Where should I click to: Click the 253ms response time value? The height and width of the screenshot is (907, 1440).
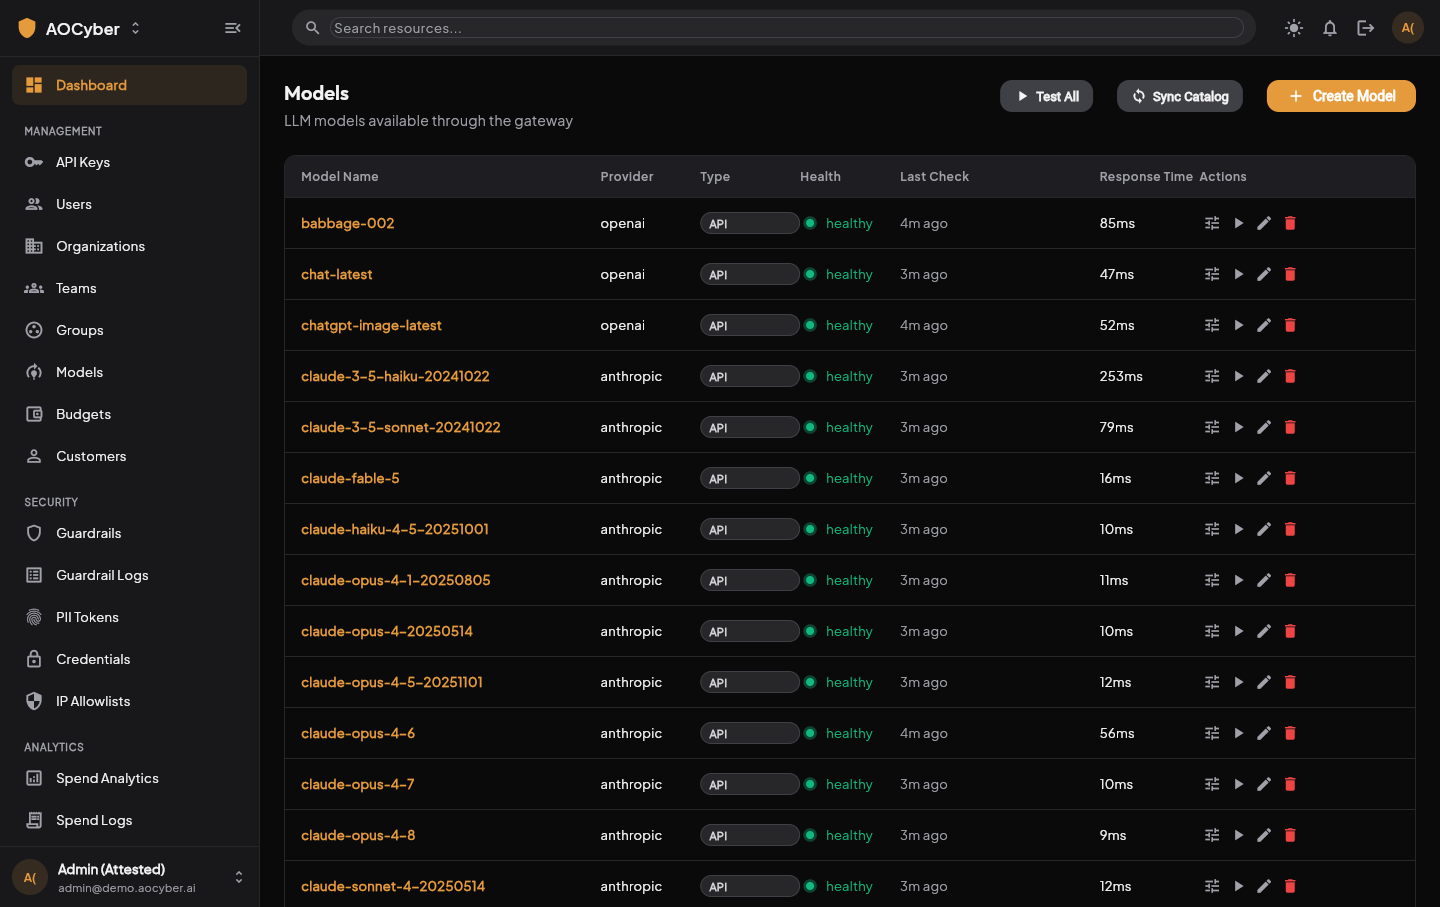pos(1121,376)
